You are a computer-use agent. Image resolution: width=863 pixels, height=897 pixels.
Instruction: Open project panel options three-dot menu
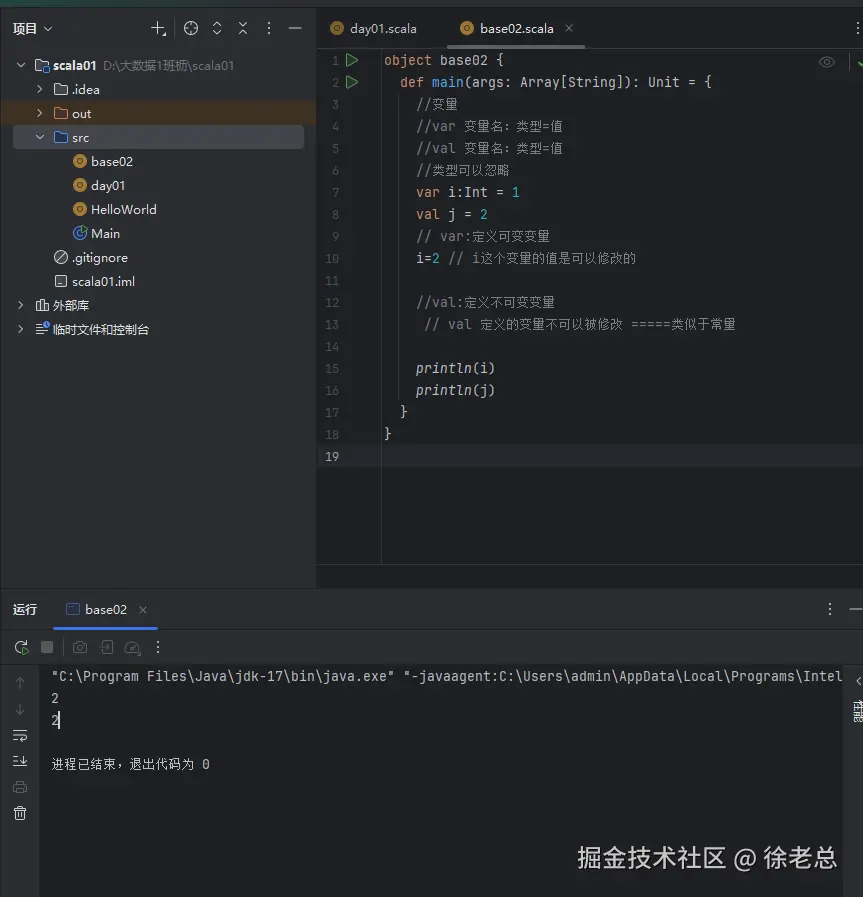pos(269,28)
